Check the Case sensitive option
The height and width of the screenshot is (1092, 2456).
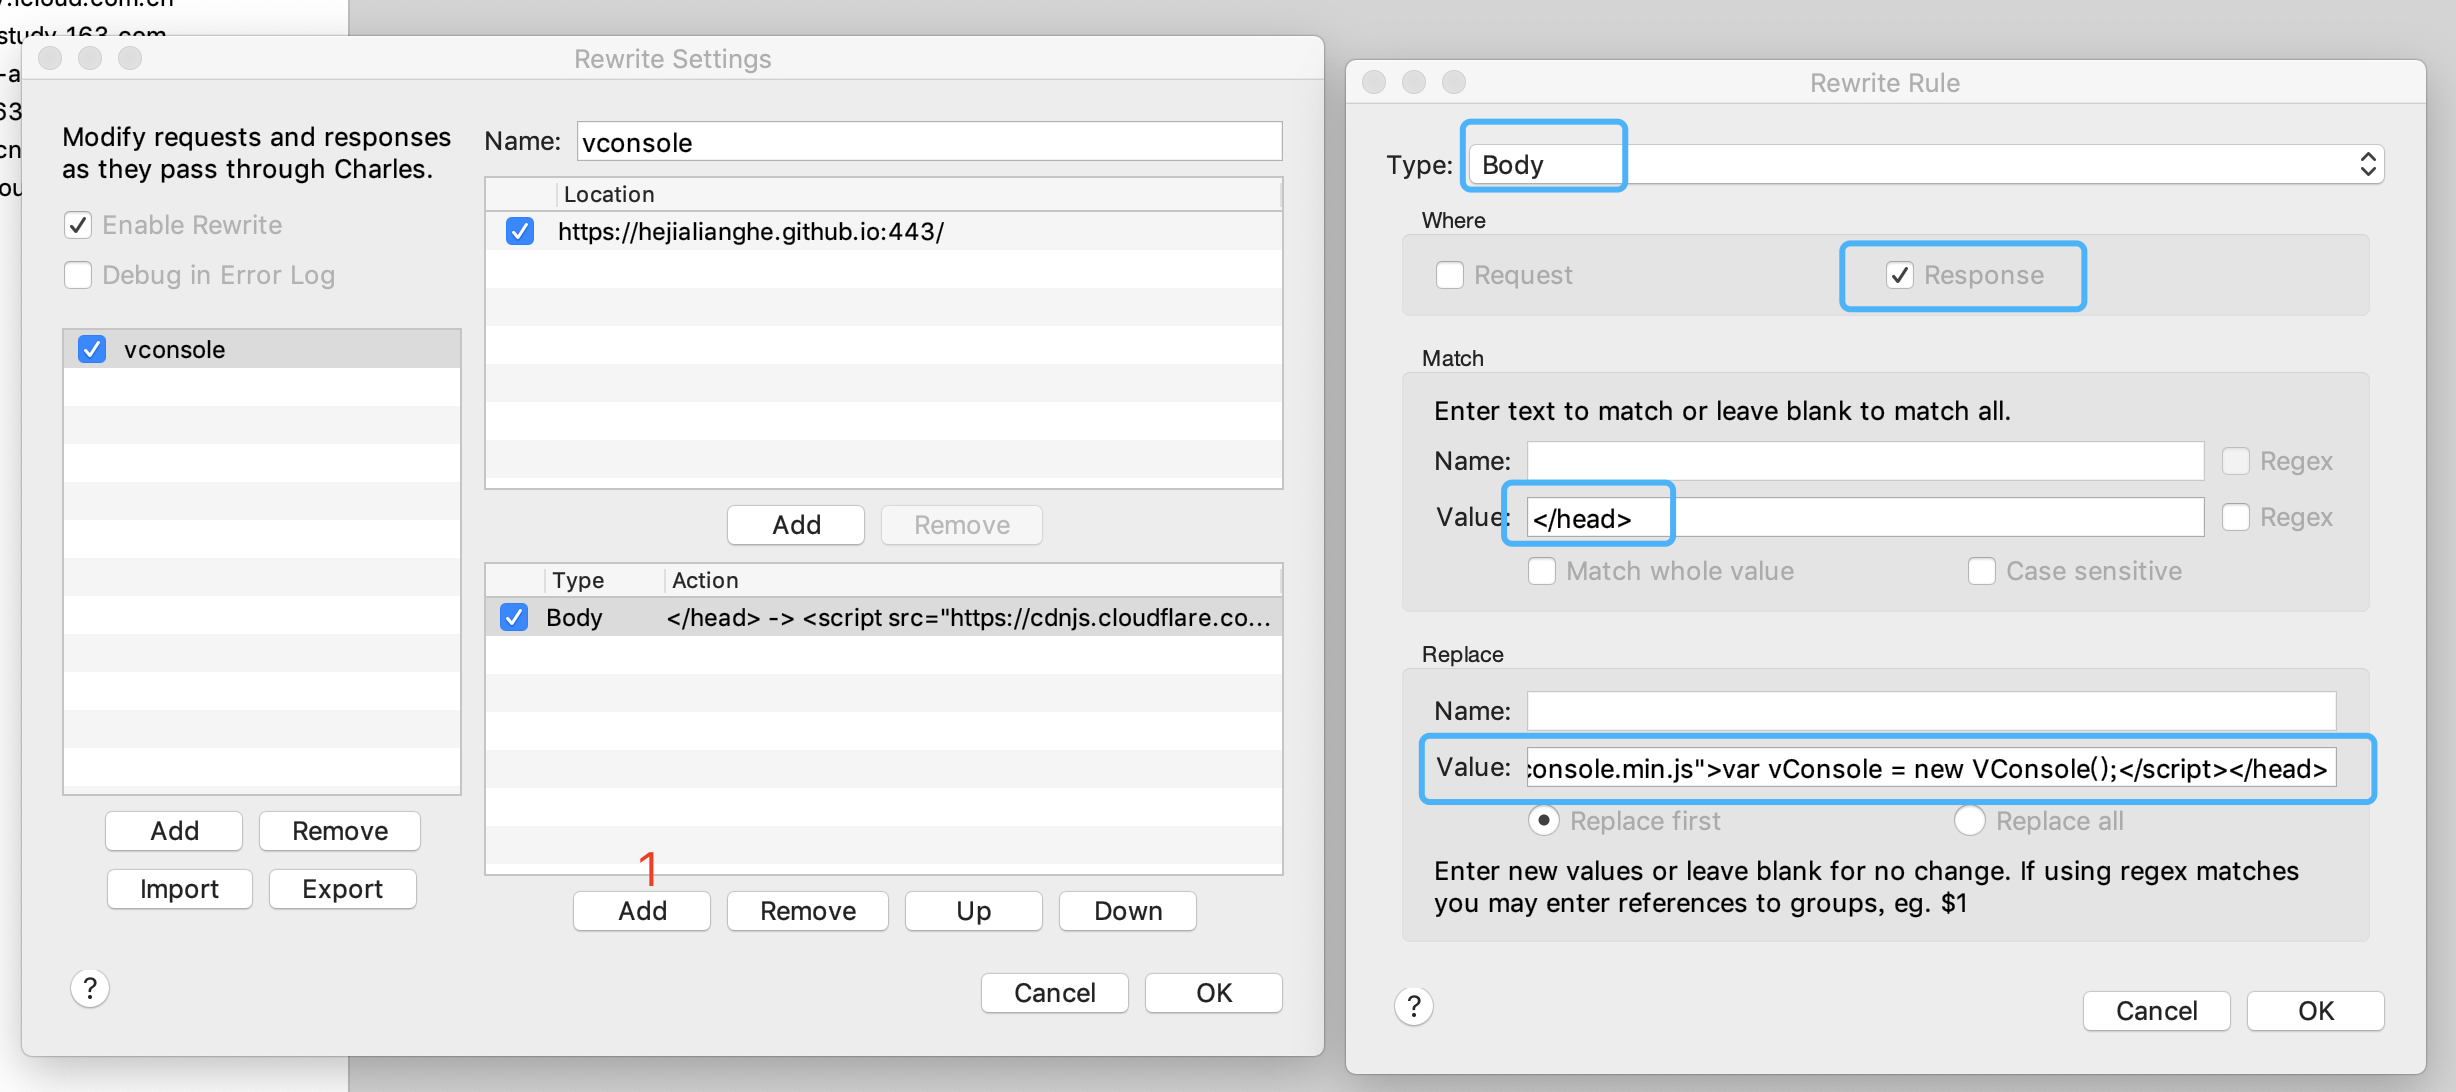pyautogui.click(x=1981, y=571)
